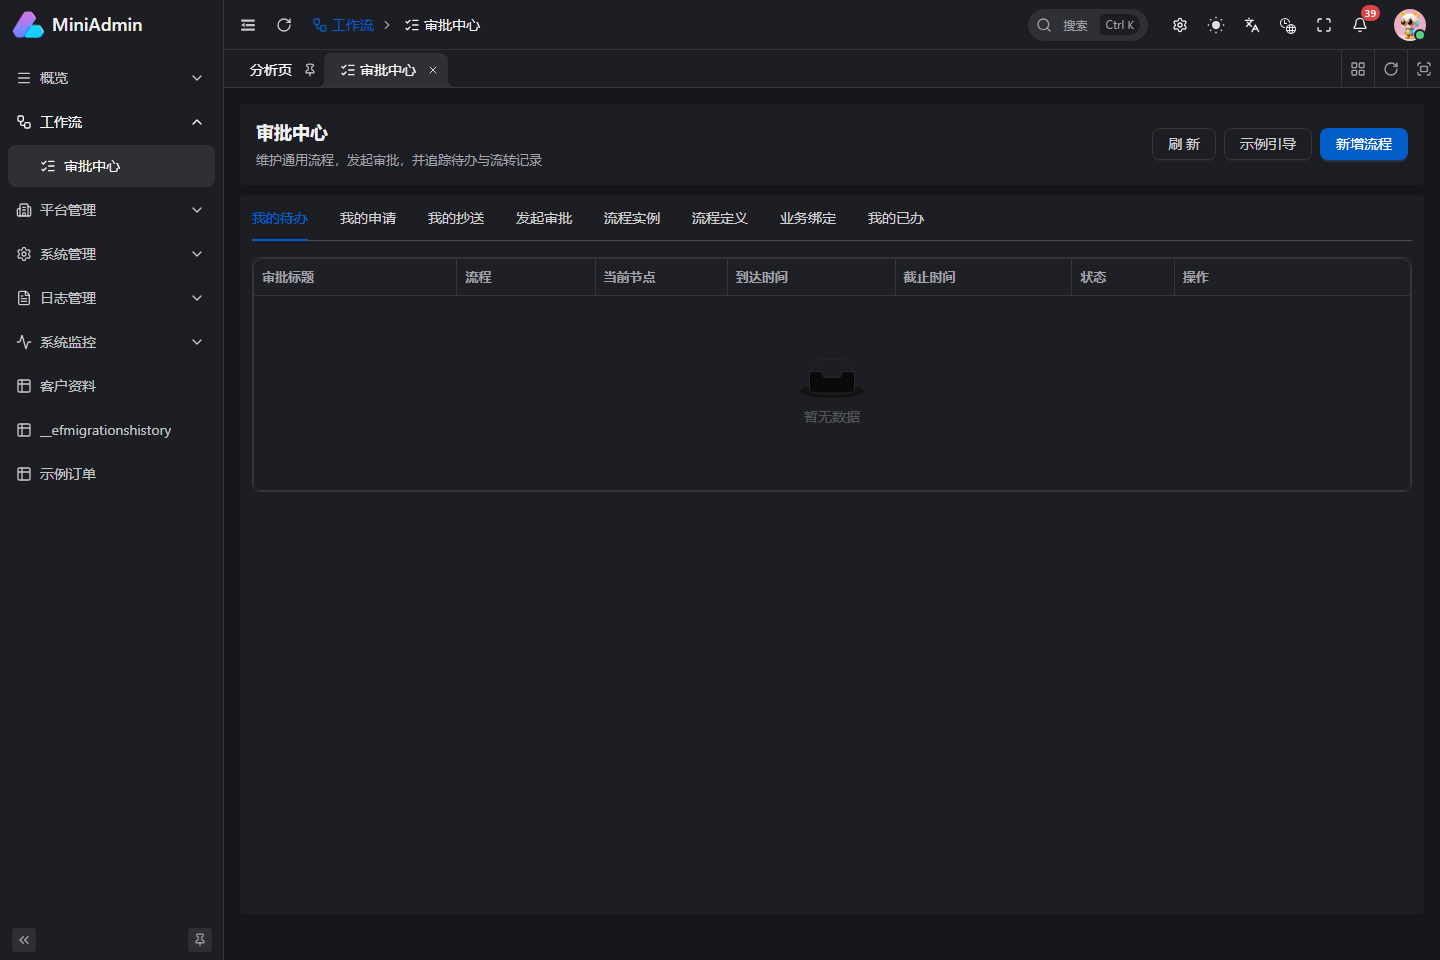The width and height of the screenshot is (1440, 960).
Task: Open the language translation icon
Action: 1252,25
